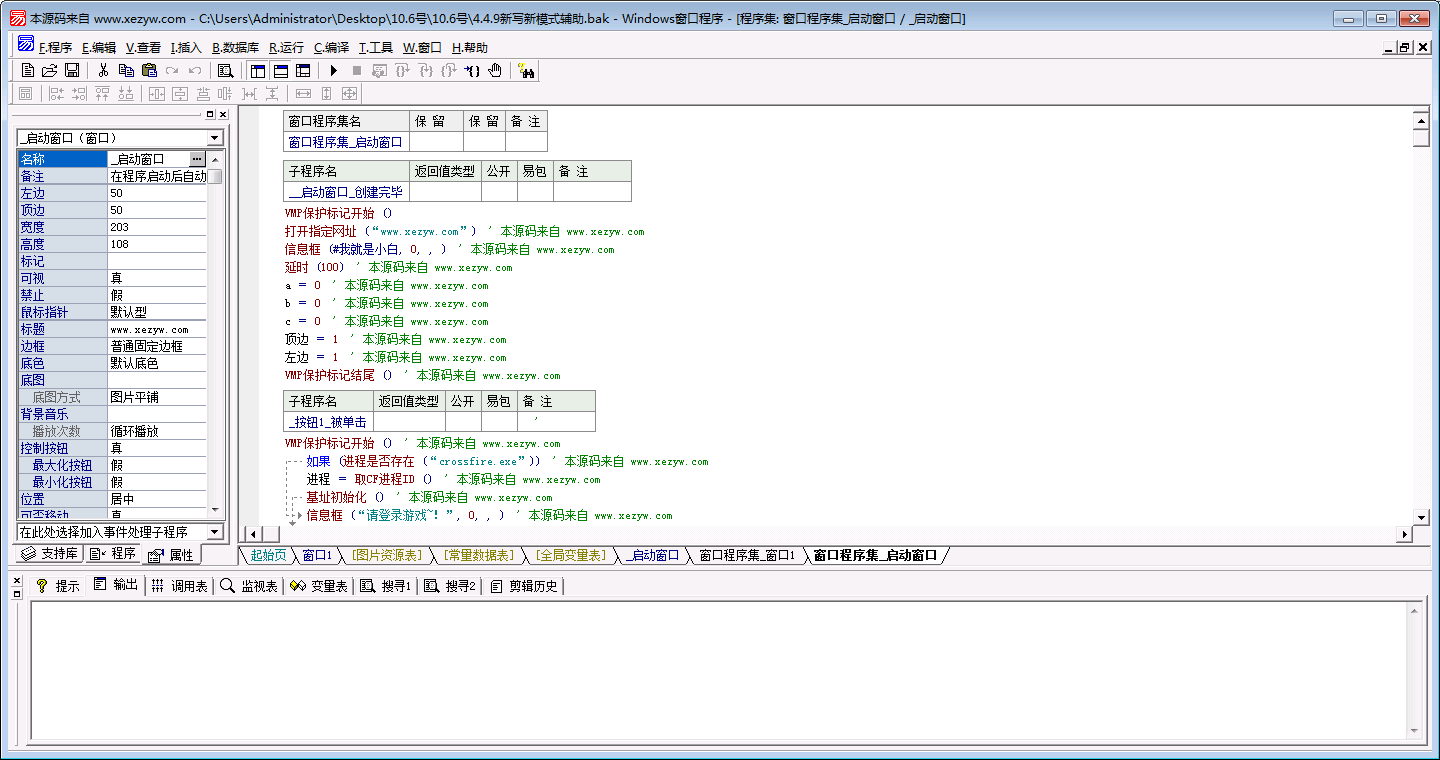Click the binoculars help-search icon

(526, 70)
